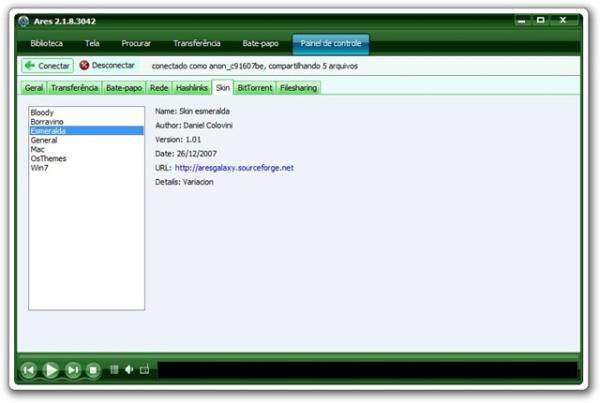600x403 pixels.
Task: Click the Desconectar button
Action: 107,65
